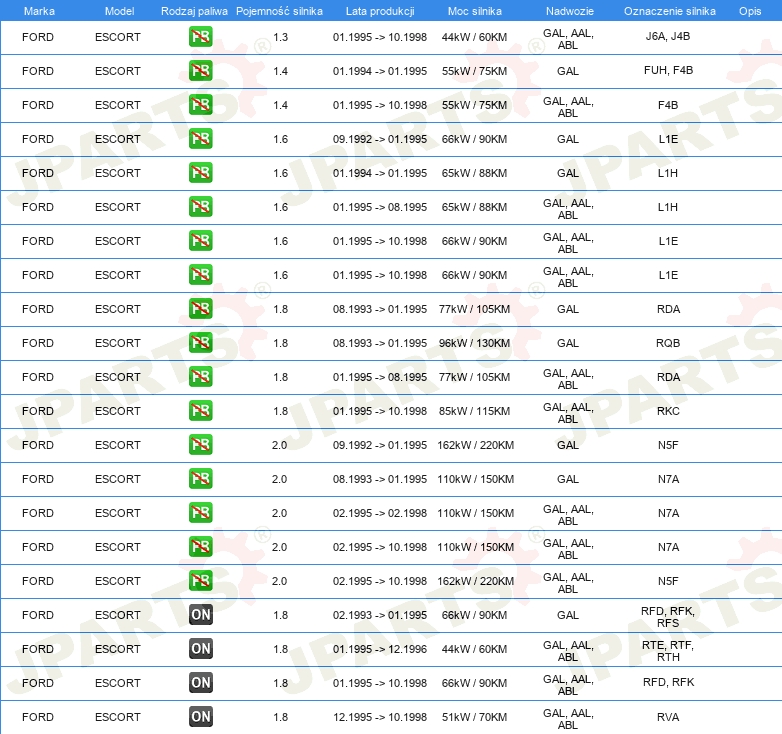Click the Marka column header
Screen dimensions: 782x734
[39, 11]
